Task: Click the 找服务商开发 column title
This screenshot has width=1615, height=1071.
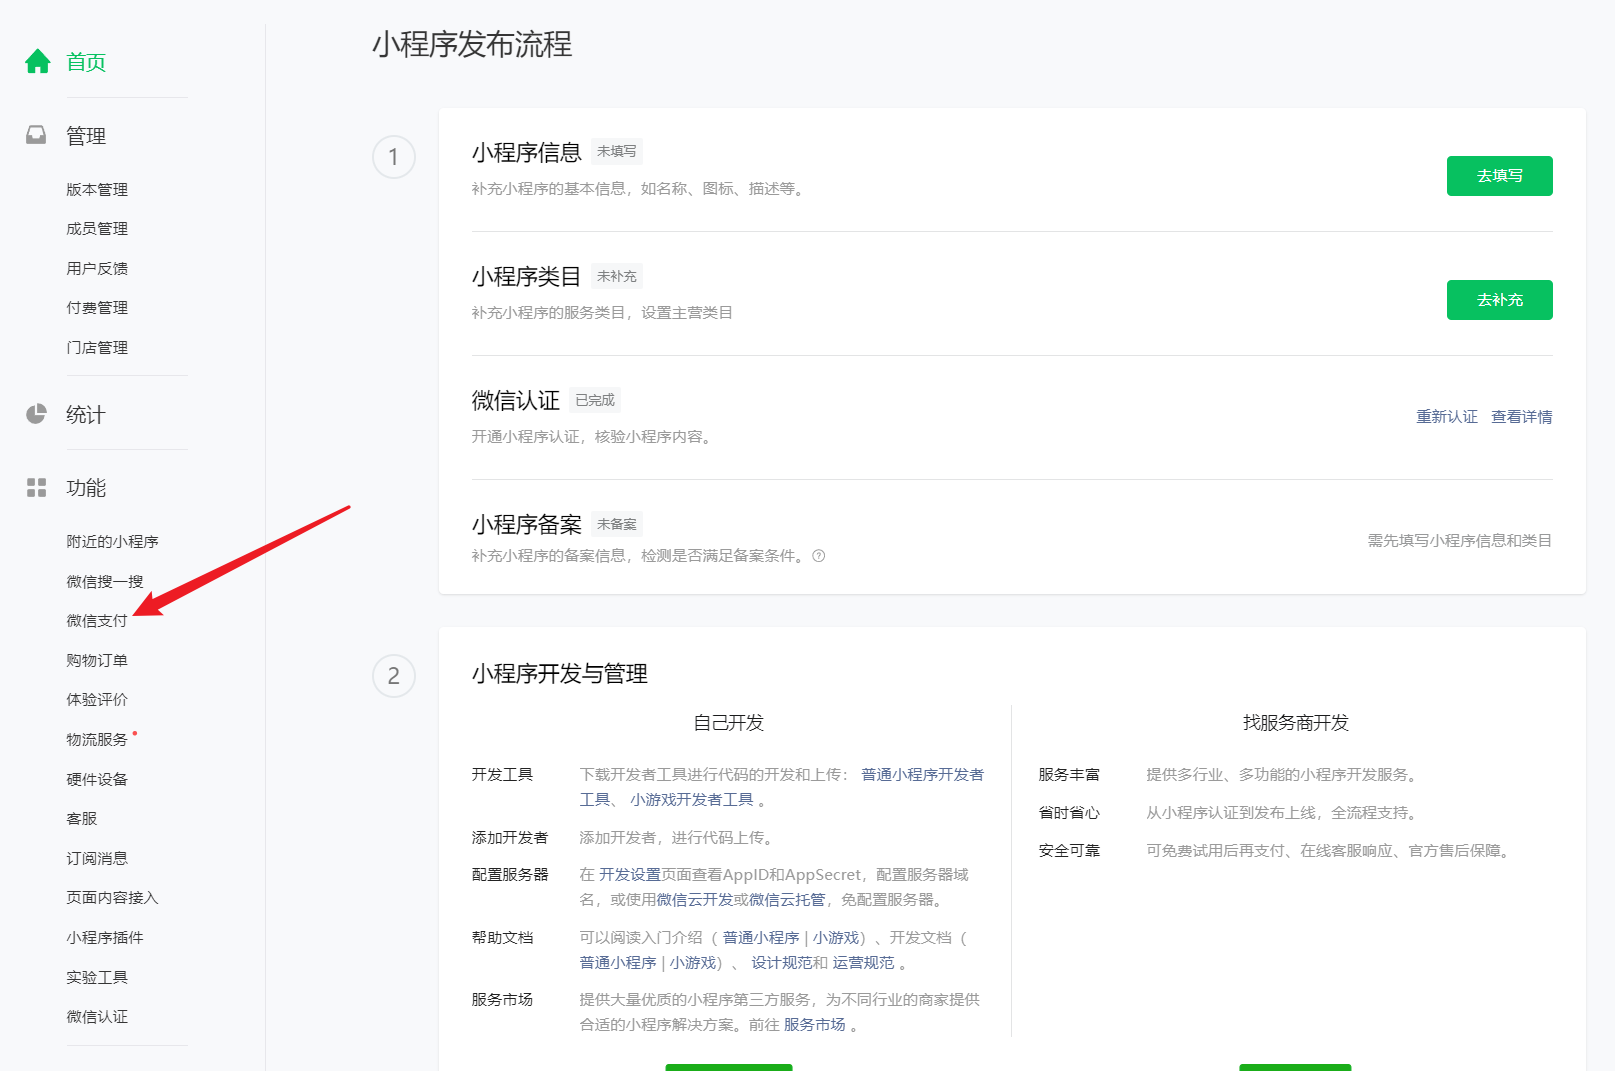Action: [1296, 723]
